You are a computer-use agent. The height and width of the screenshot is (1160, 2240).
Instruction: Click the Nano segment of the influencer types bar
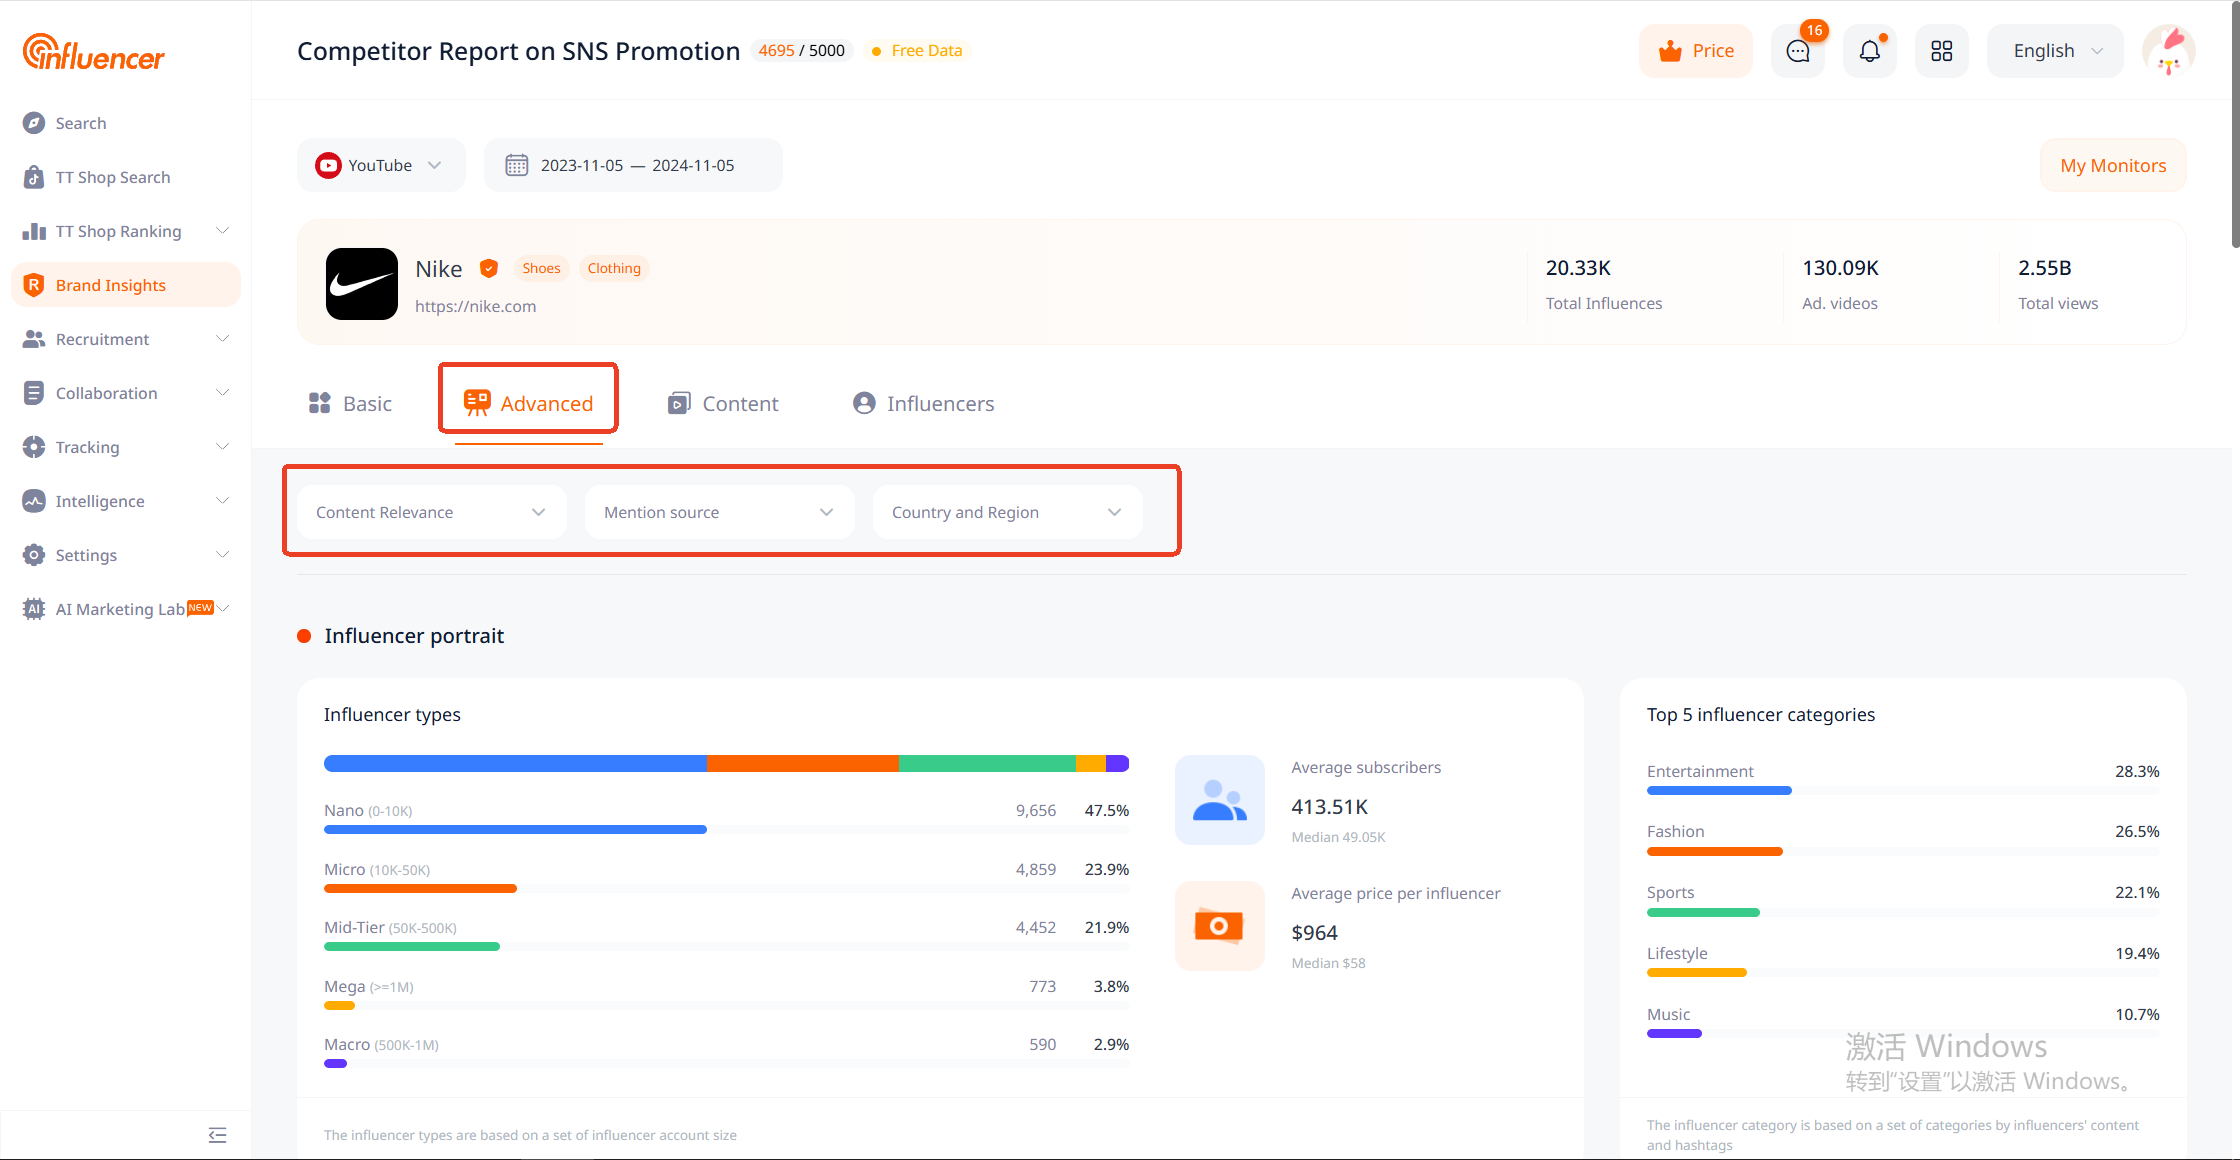(515, 764)
